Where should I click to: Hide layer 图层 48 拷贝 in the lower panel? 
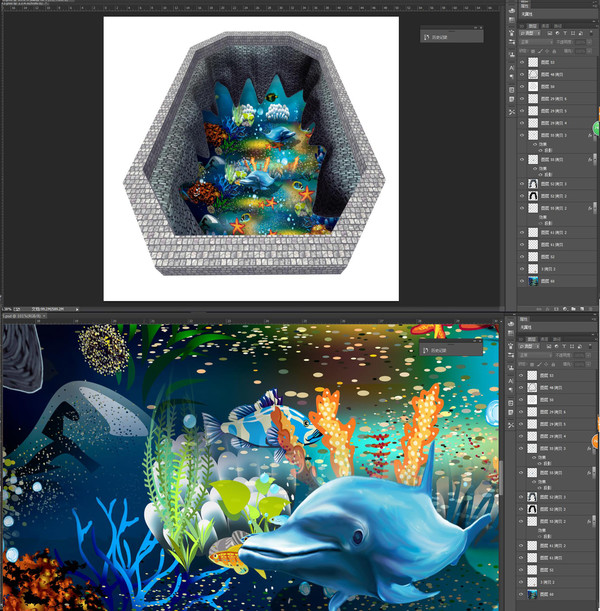(x=521, y=387)
